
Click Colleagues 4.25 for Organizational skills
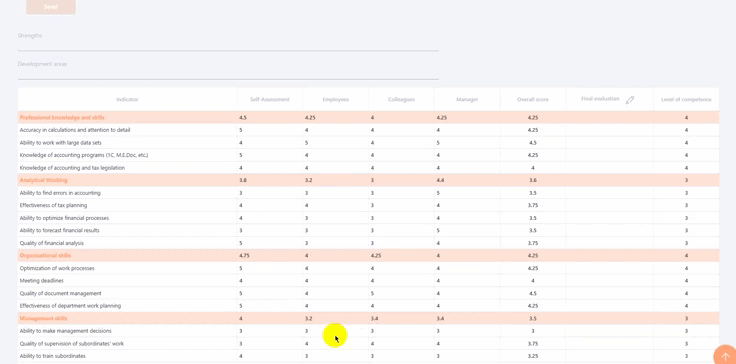[x=376, y=256]
